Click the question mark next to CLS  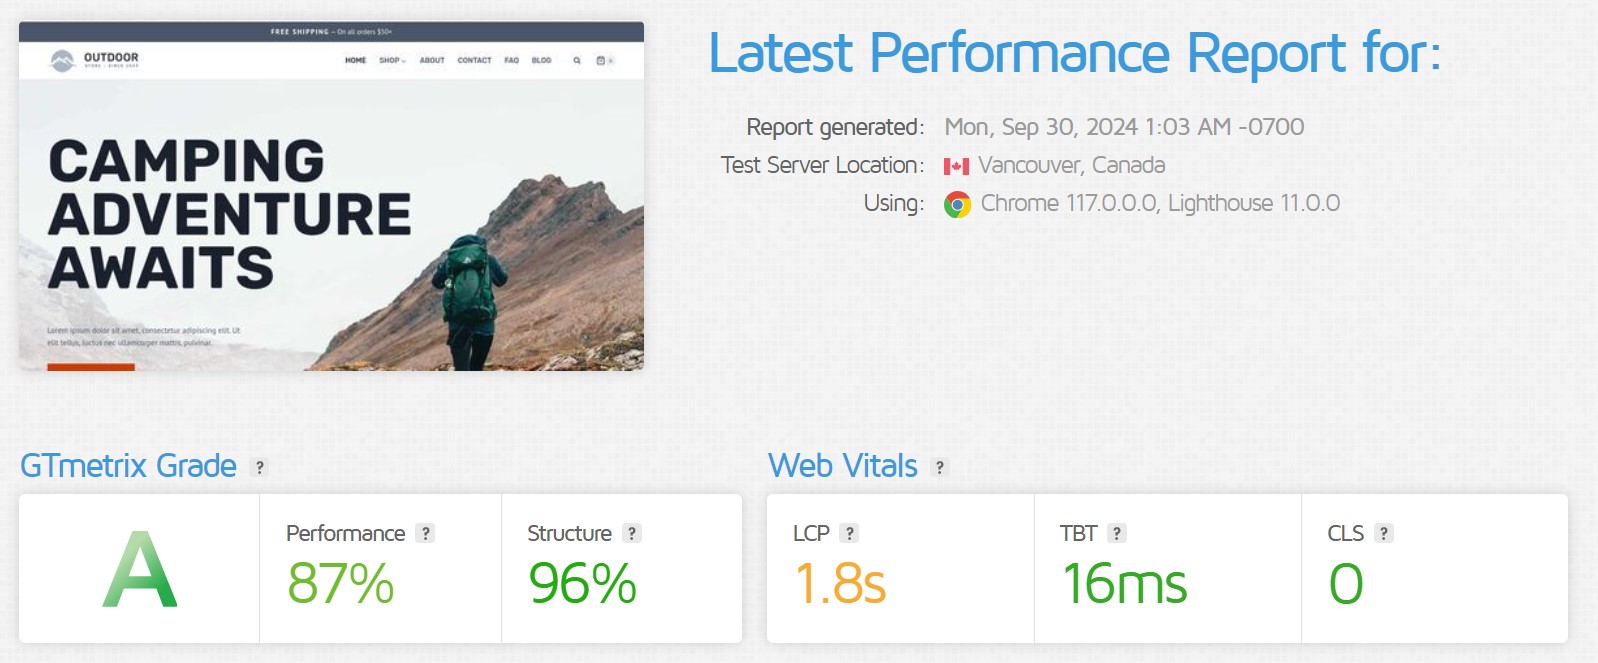1384,534
